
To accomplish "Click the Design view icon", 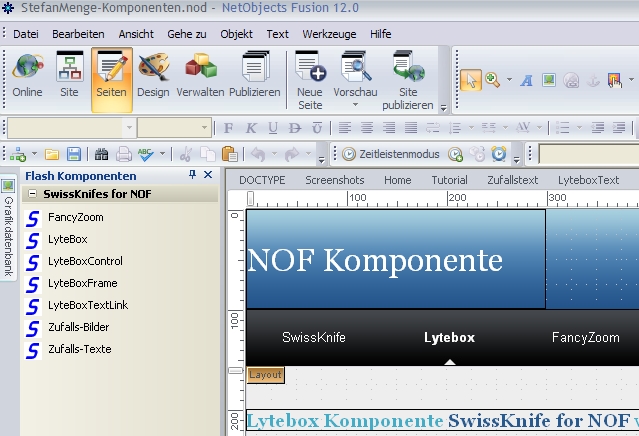I will (153, 76).
